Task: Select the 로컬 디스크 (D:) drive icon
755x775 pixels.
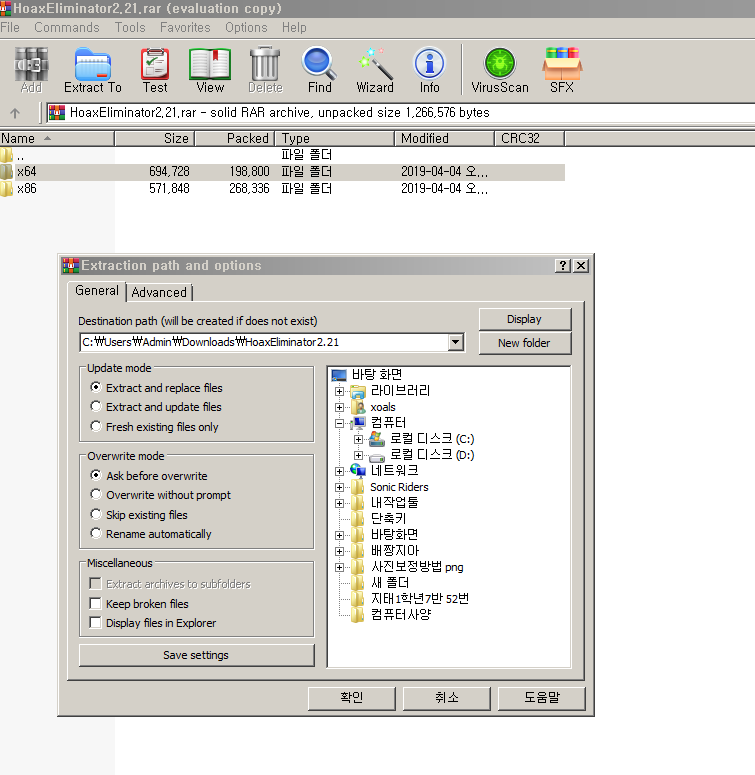Action: 377,456
